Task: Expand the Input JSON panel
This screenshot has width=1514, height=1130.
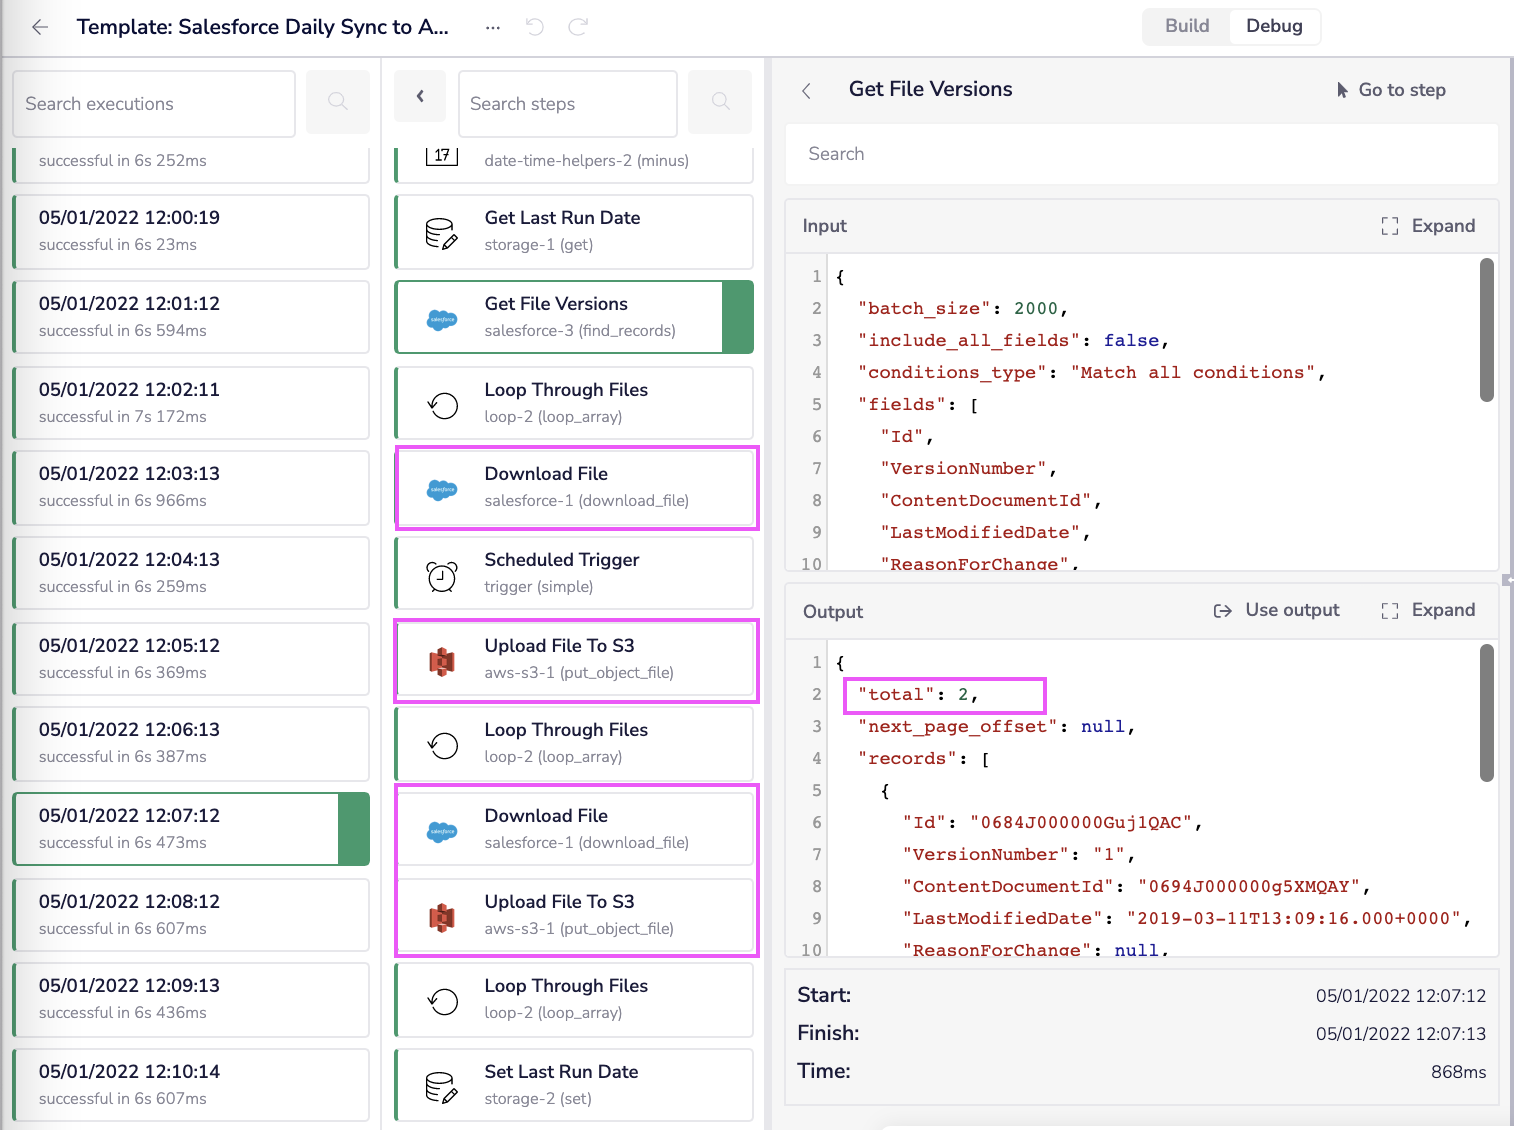Action: pyautogui.click(x=1428, y=226)
